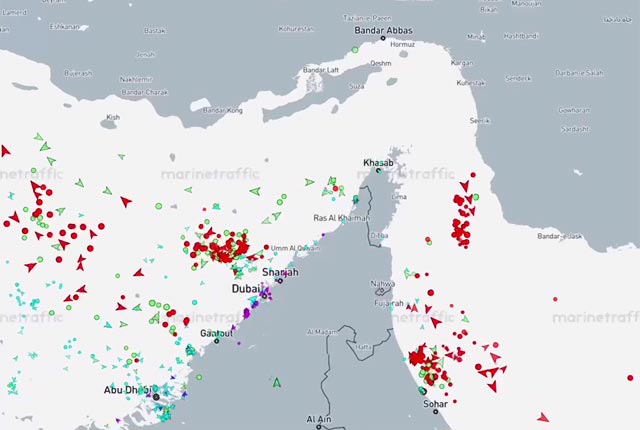Image resolution: width=640 pixels, height=430 pixels.
Task: Click the green arrow marker inland near Al Ain
Action: pyautogui.click(x=277, y=381)
